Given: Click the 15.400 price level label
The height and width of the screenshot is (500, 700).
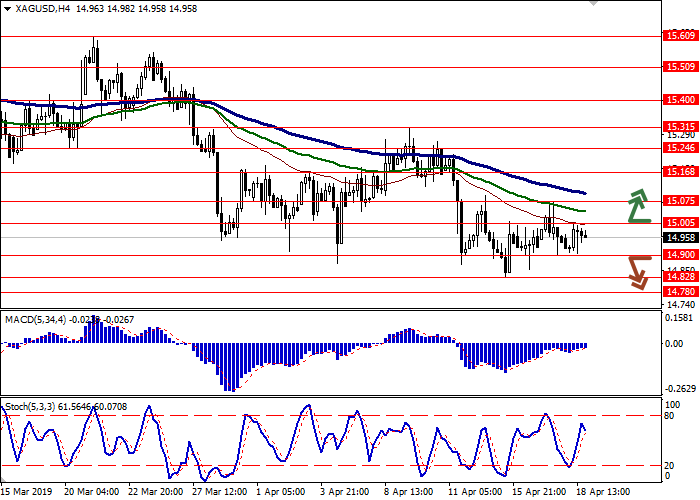Looking at the screenshot, I should coord(680,100).
